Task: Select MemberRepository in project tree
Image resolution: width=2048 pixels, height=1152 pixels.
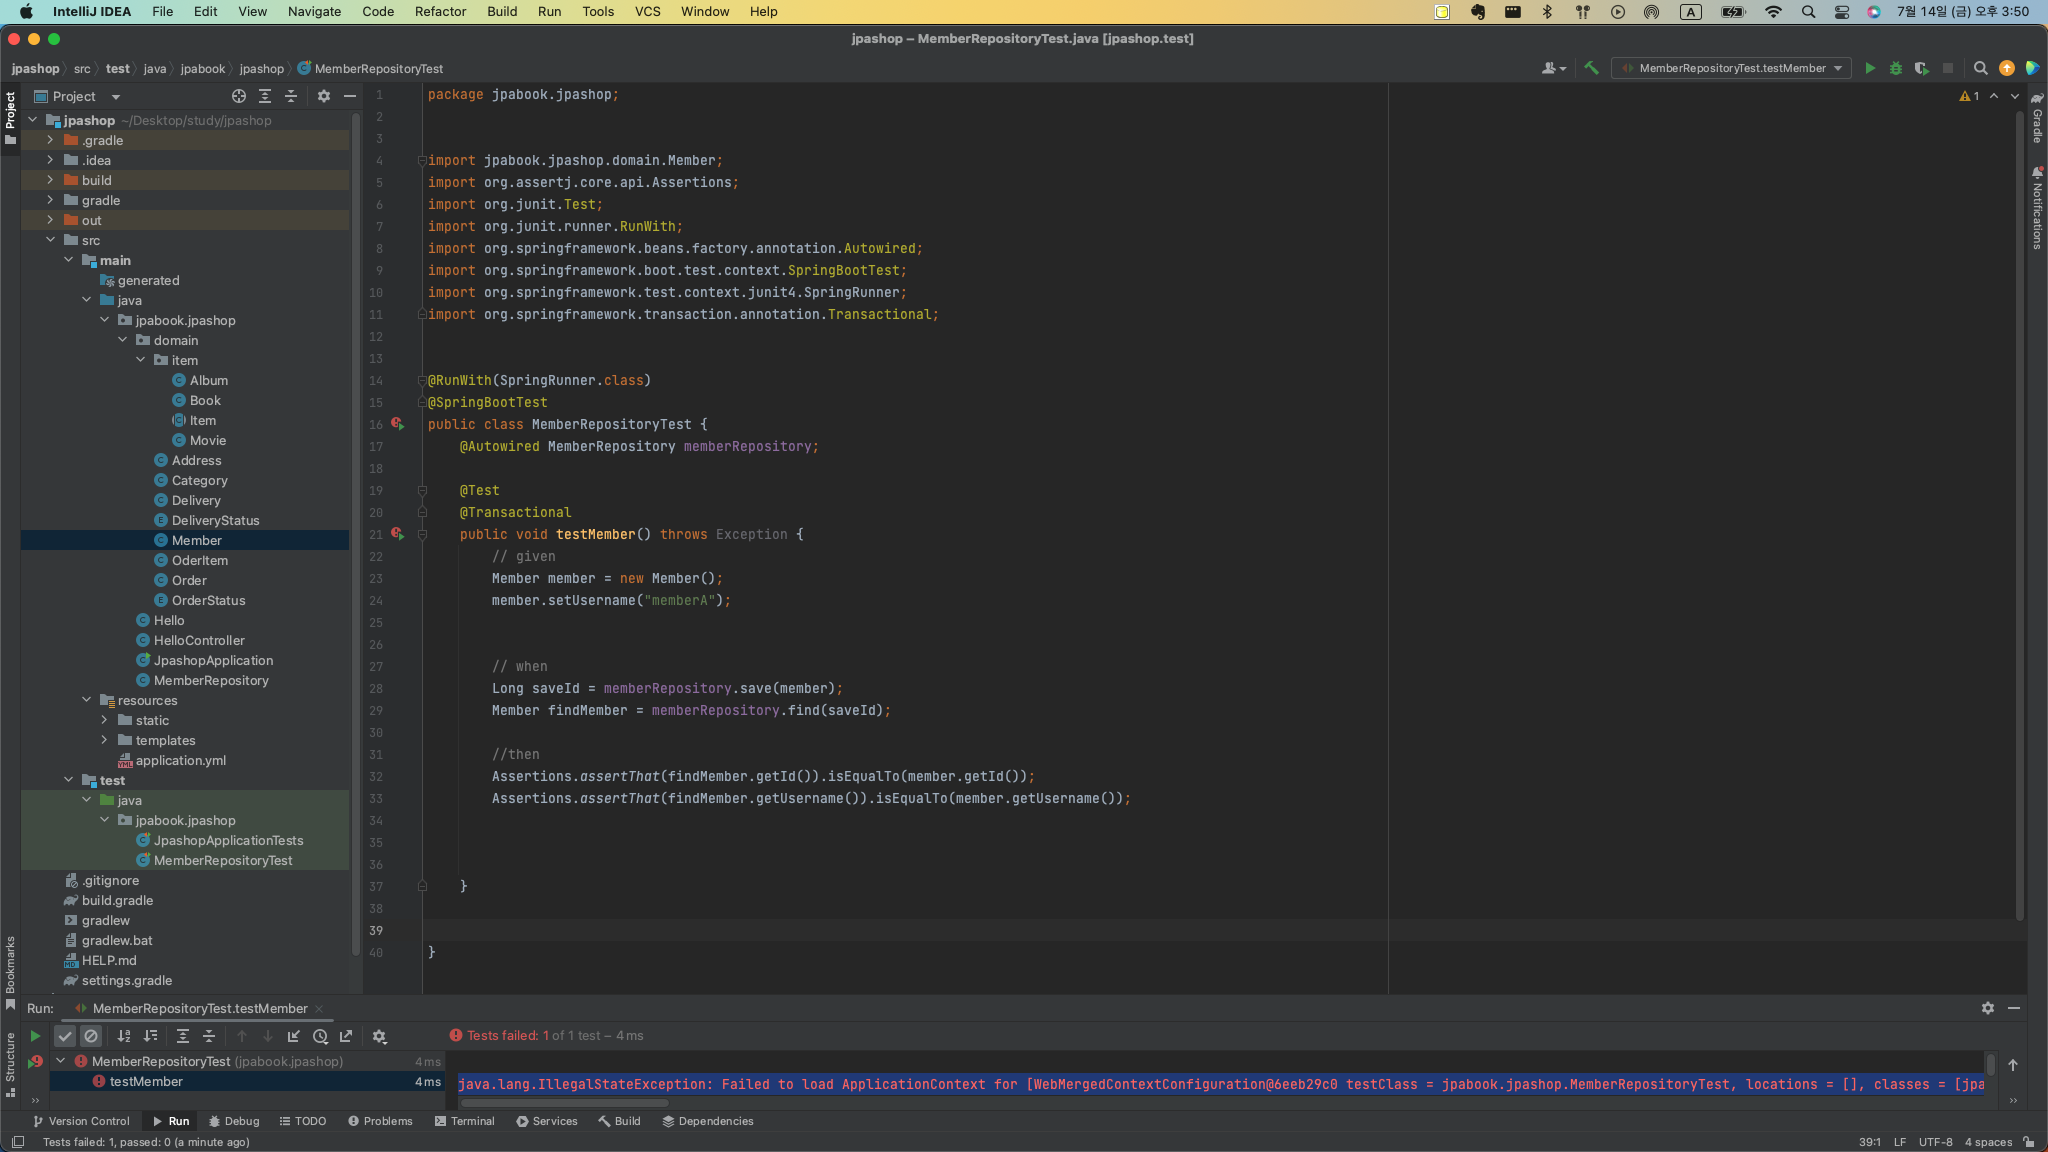Action: [211, 680]
